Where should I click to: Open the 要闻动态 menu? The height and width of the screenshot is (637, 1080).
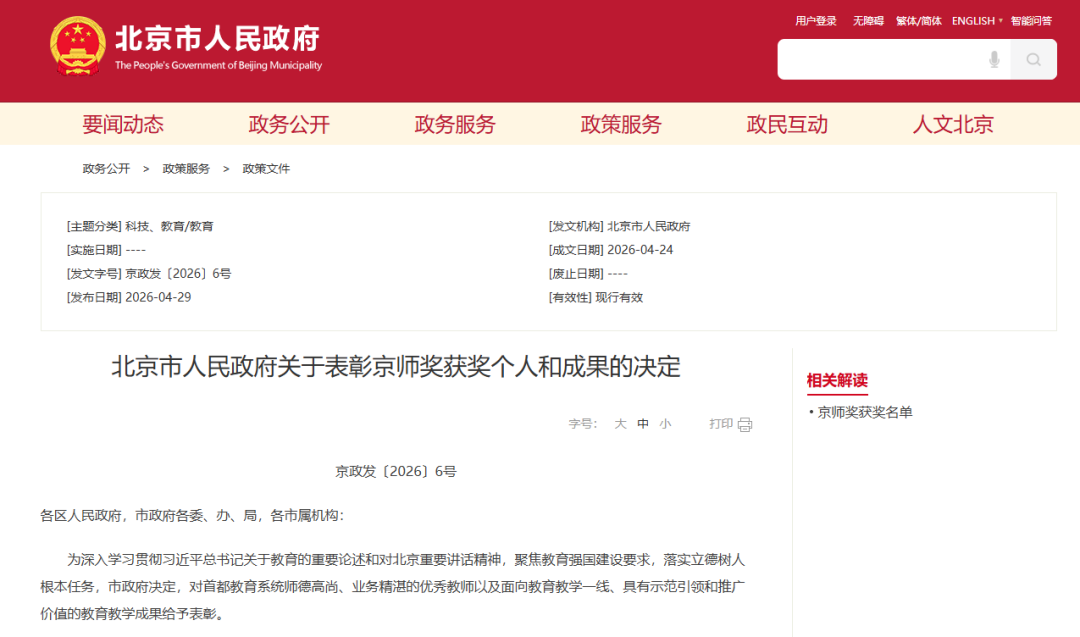[x=123, y=125]
